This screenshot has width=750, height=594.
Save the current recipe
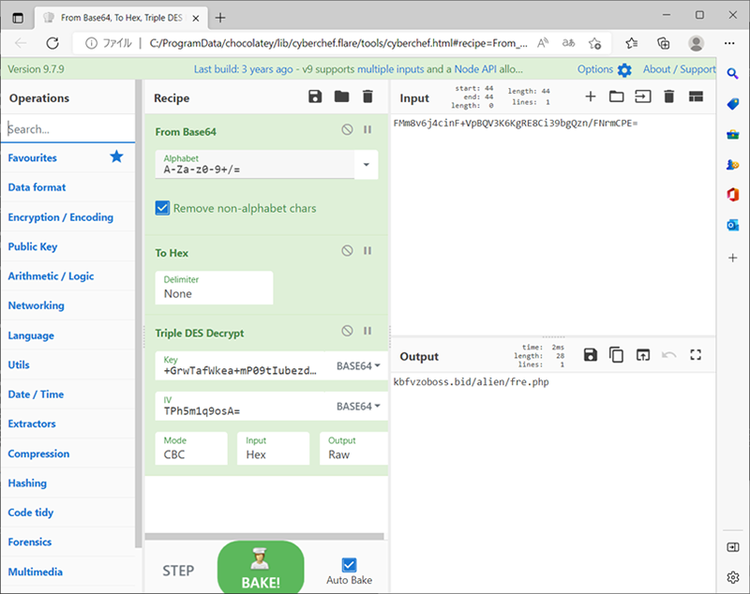click(x=315, y=97)
